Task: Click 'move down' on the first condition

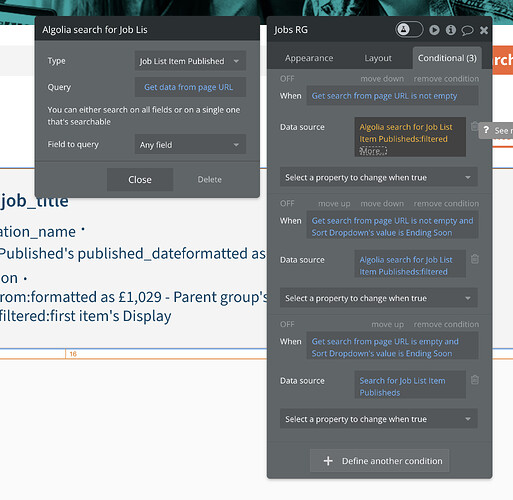Action: [x=382, y=79]
